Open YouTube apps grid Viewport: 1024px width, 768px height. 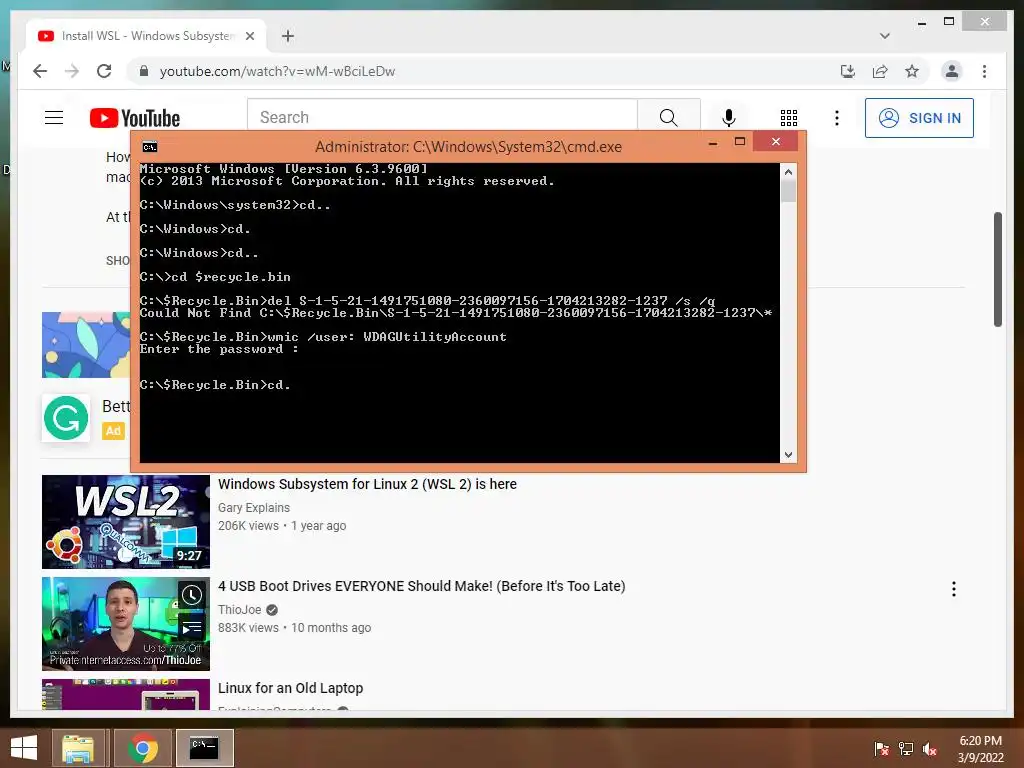tap(789, 118)
